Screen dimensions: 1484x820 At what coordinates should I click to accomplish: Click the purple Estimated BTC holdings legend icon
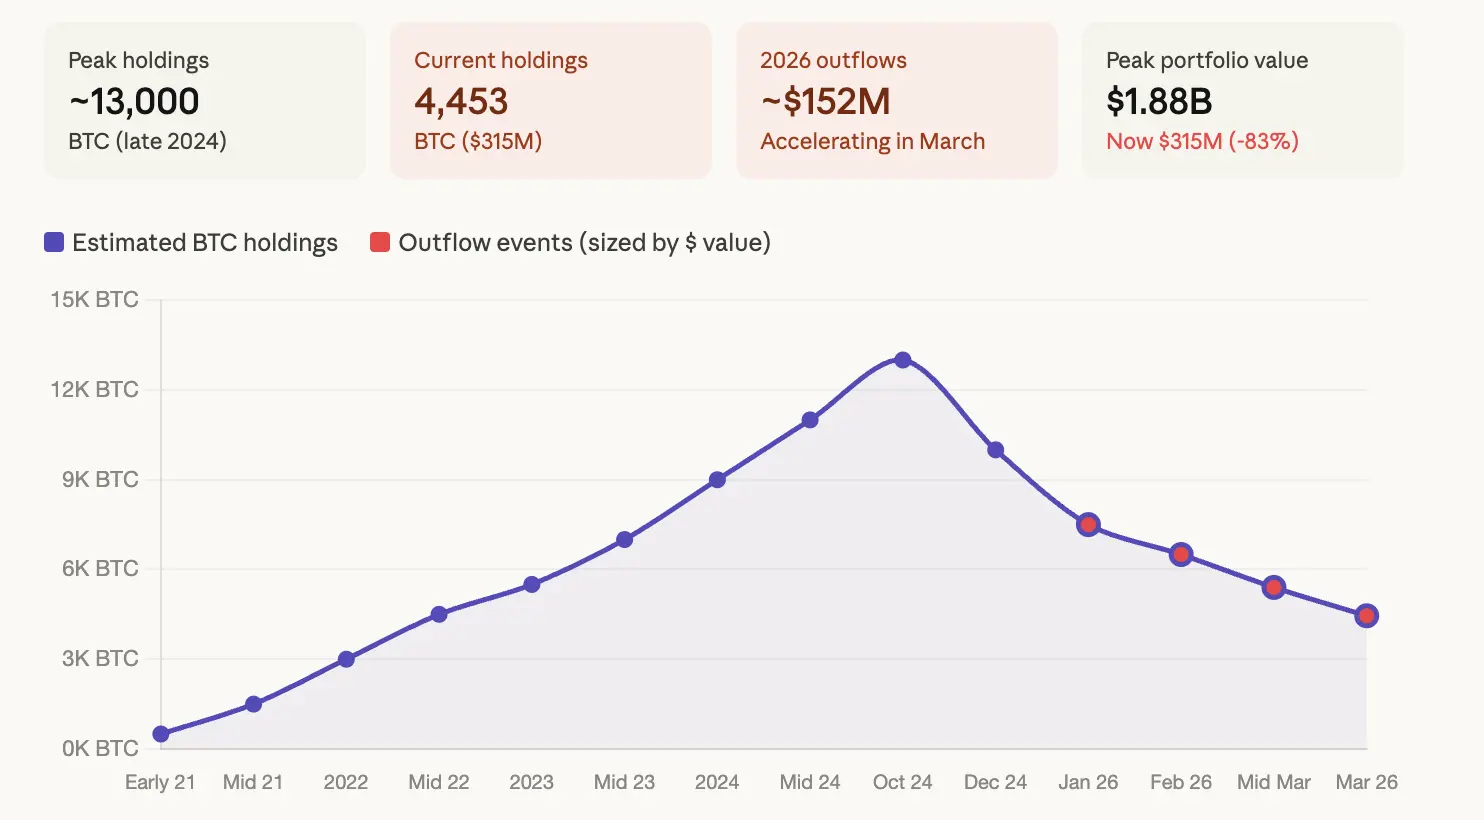coord(52,242)
